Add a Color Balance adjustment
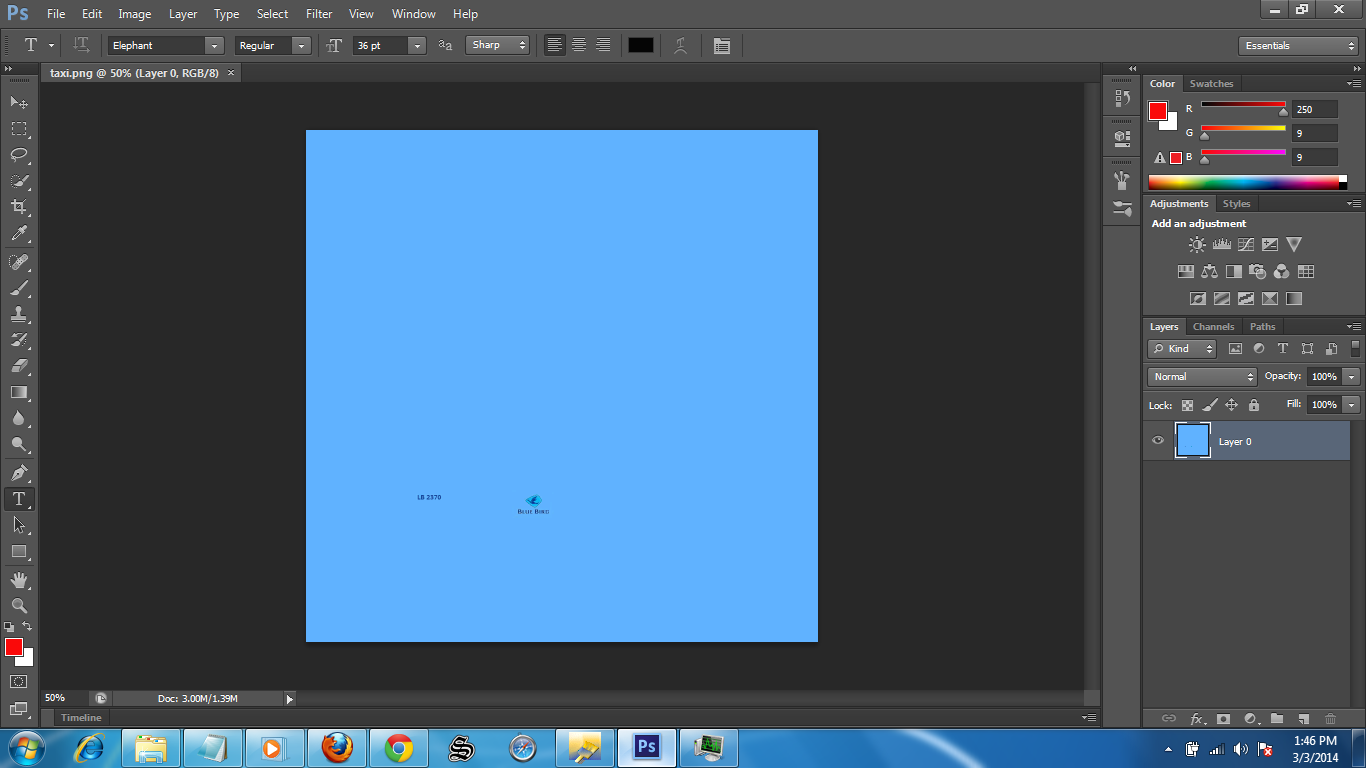This screenshot has height=768, width=1366. pos(1210,271)
